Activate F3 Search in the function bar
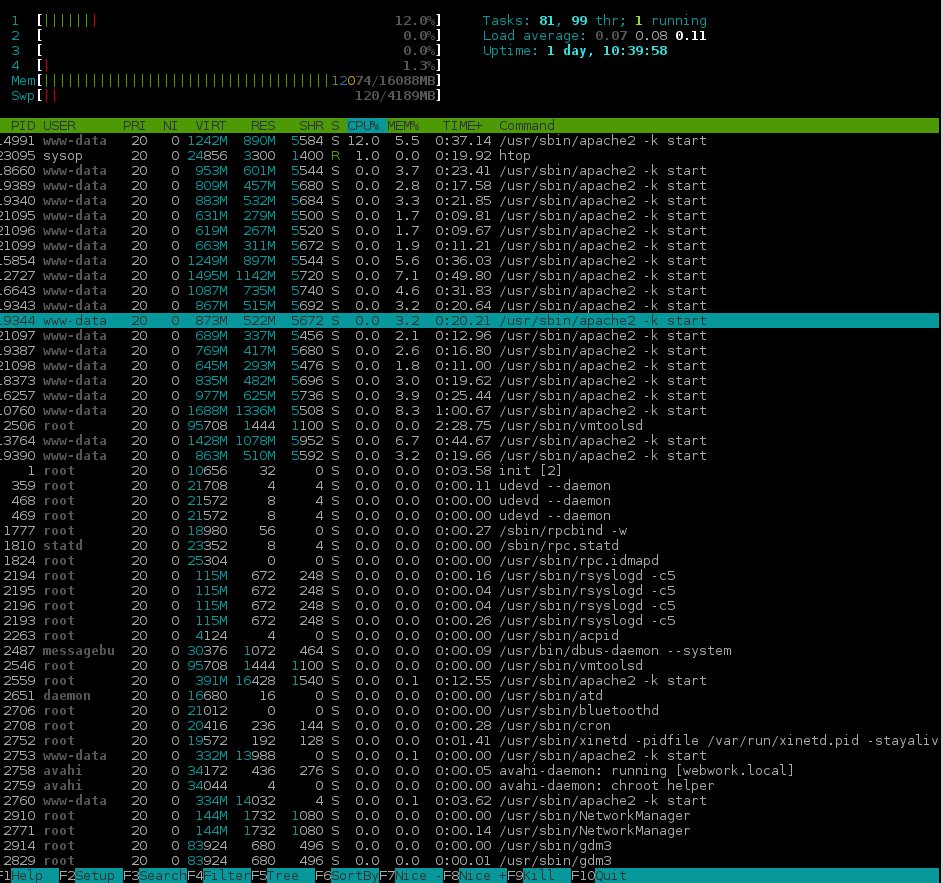This screenshot has height=883, width=943. click(x=155, y=876)
